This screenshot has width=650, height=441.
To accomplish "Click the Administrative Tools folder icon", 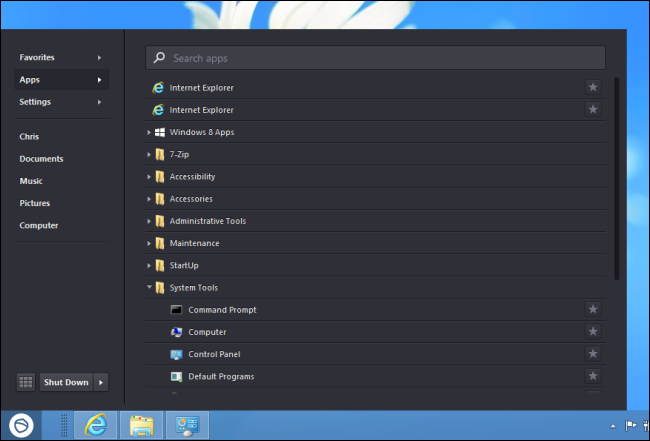I will click(160, 221).
